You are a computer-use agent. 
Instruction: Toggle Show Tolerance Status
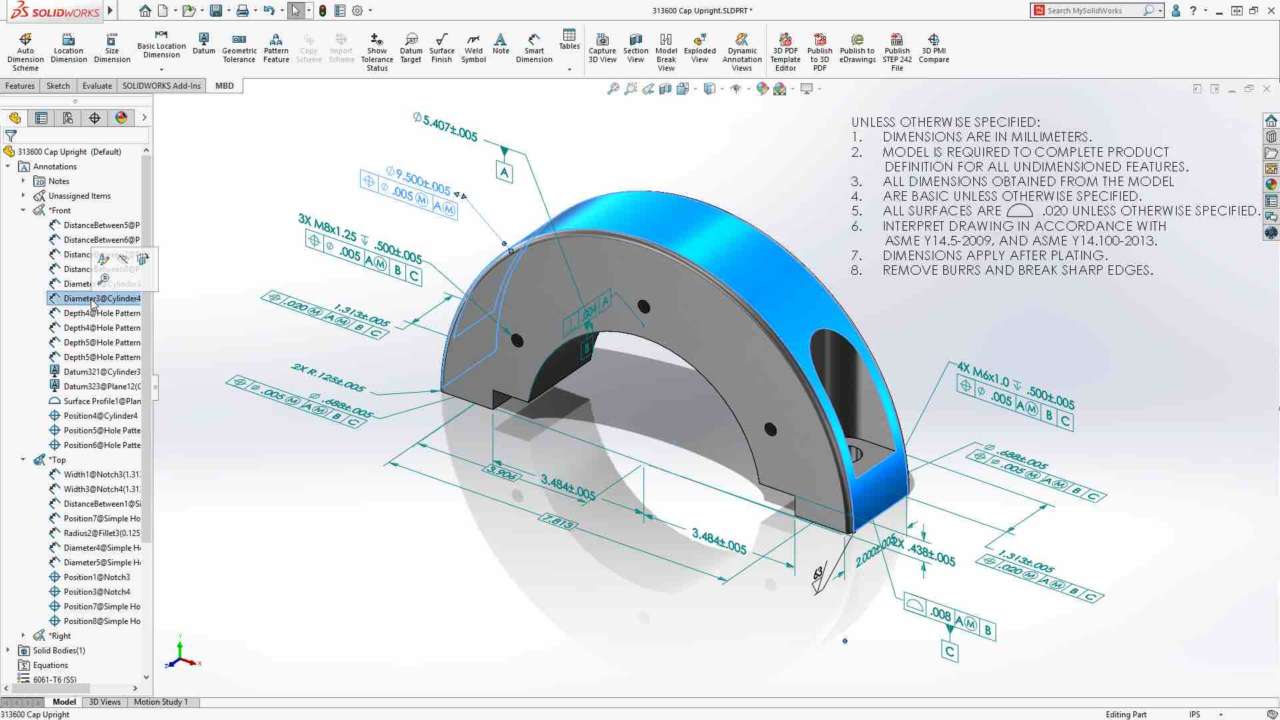coord(377,52)
